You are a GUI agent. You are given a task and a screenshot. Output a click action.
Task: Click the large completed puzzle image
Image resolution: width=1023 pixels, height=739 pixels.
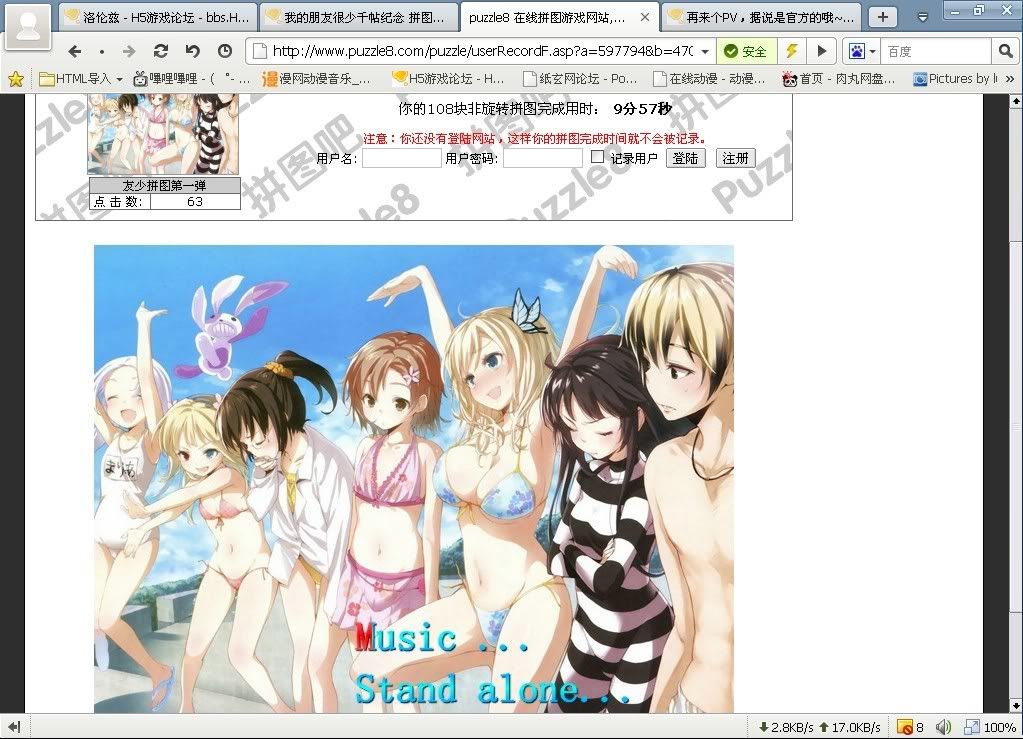pos(414,479)
